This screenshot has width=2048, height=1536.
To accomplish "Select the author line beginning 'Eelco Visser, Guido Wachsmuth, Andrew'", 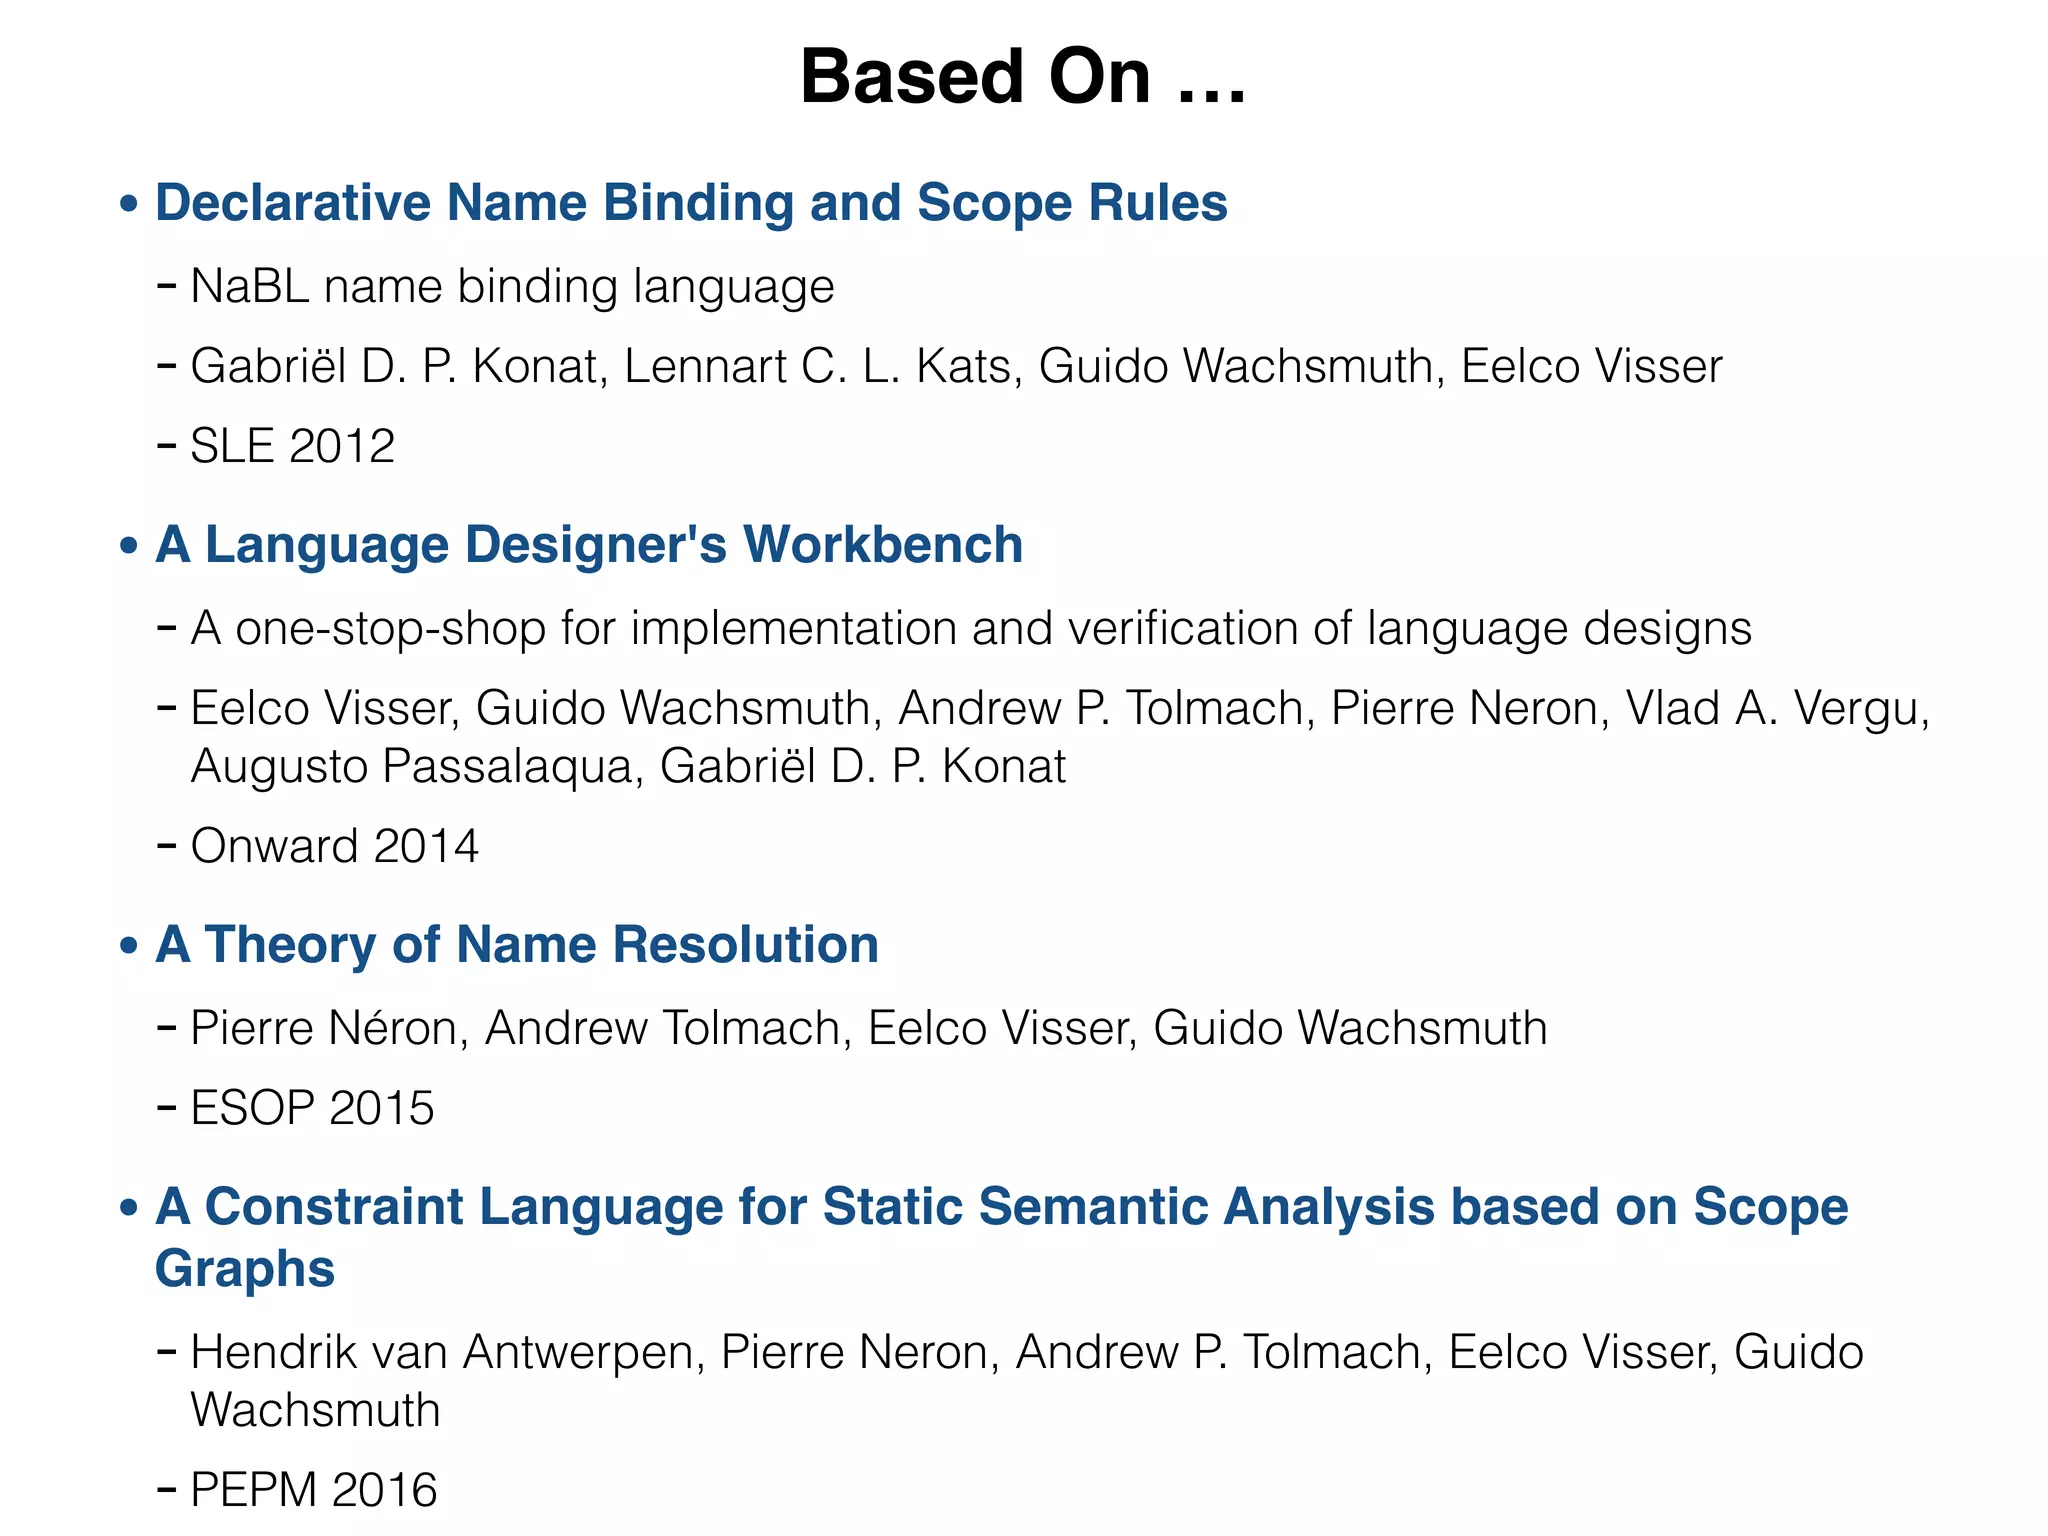I will (1058, 709).
